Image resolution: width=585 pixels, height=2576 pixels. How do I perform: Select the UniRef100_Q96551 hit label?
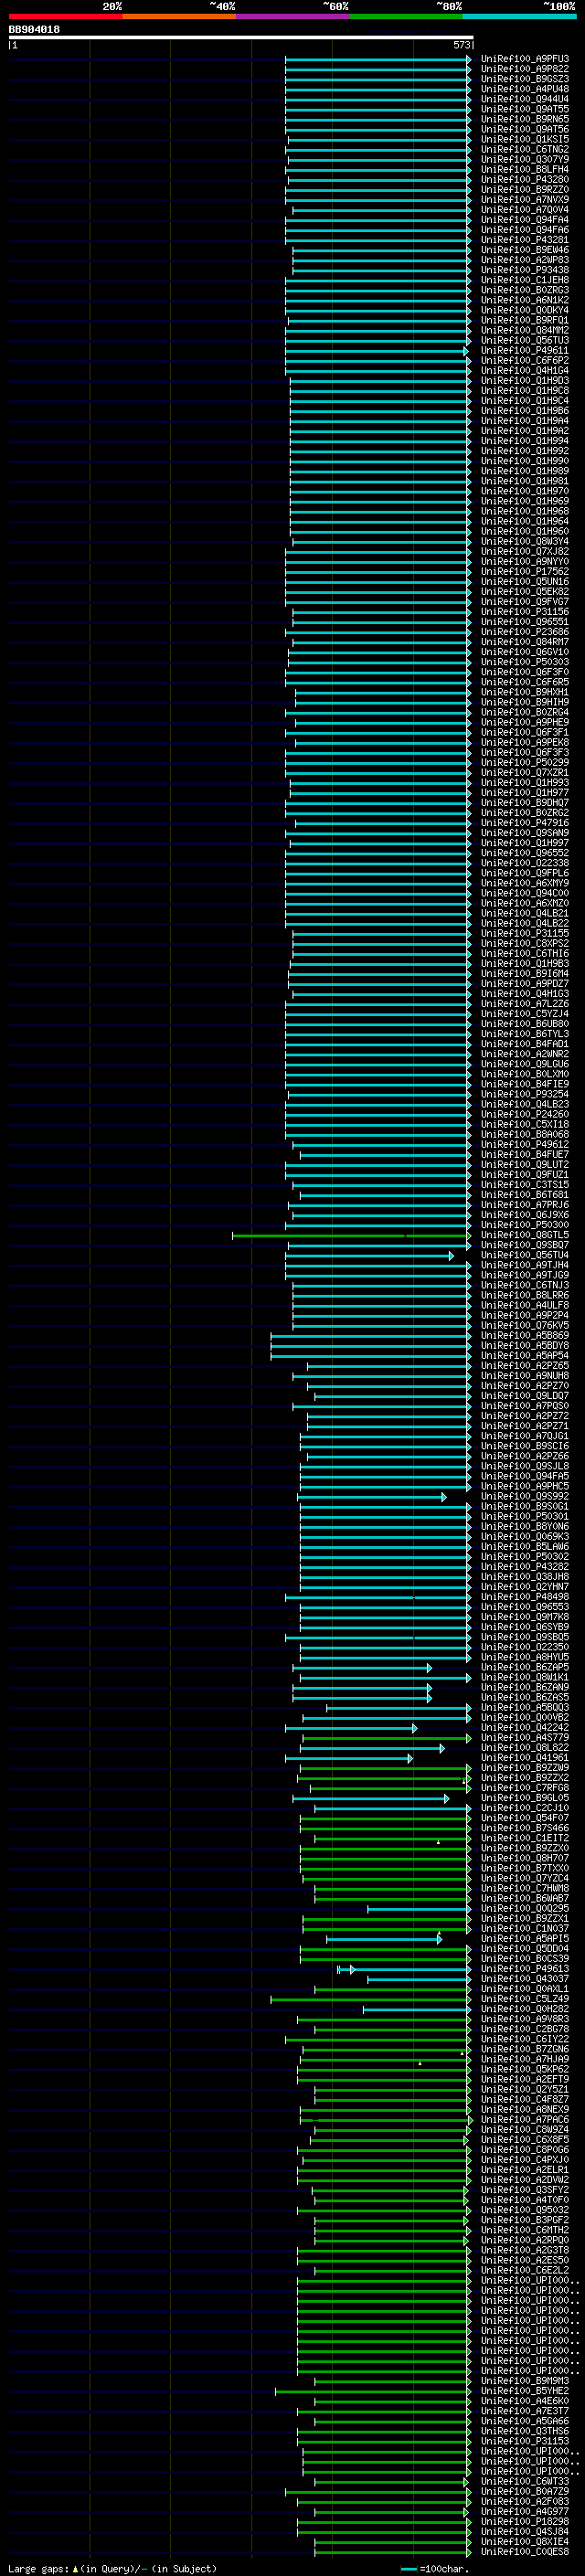[x=525, y=622]
